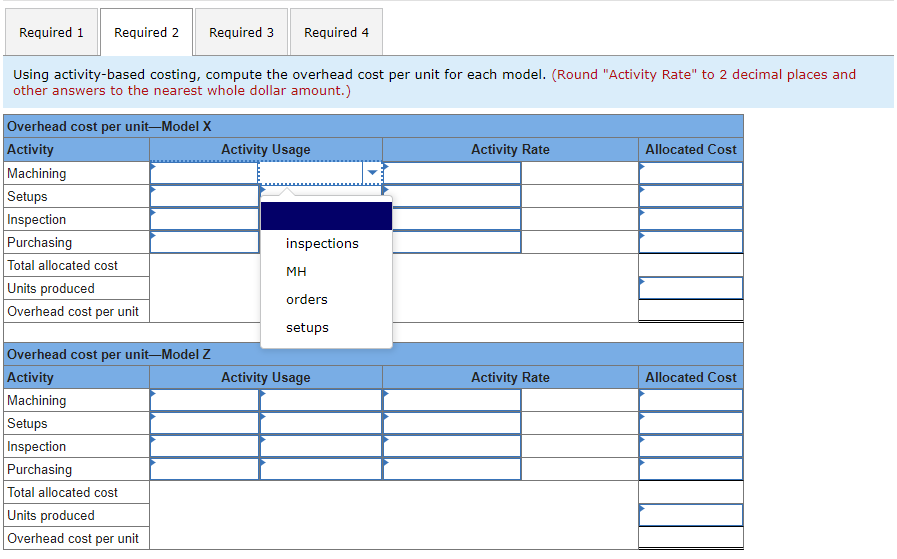Click Model X Units produced field
897x559 pixels.
point(691,288)
